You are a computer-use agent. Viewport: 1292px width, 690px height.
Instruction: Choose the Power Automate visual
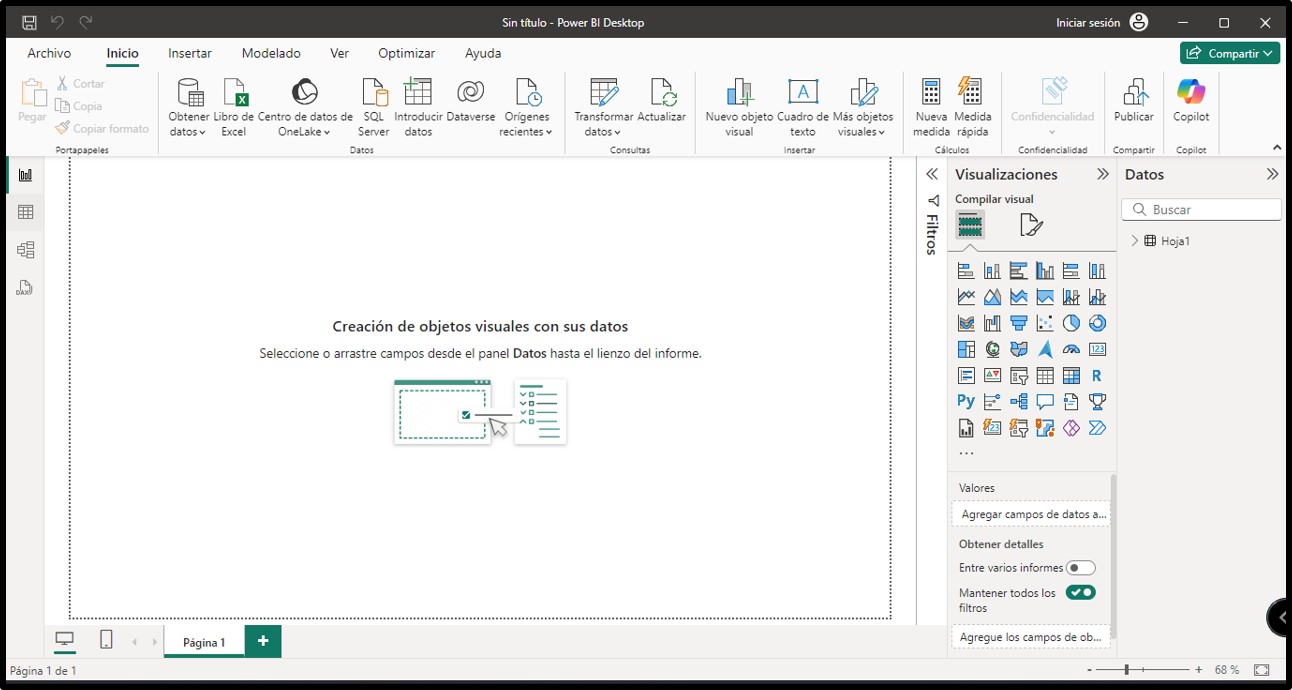[1097, 428]
